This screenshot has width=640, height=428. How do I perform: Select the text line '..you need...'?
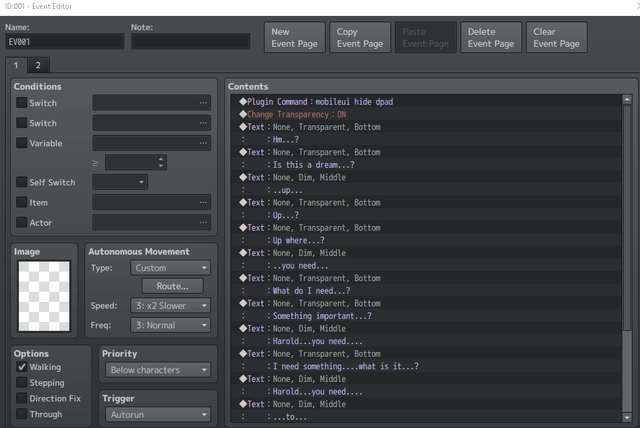[x=426, y=266]
